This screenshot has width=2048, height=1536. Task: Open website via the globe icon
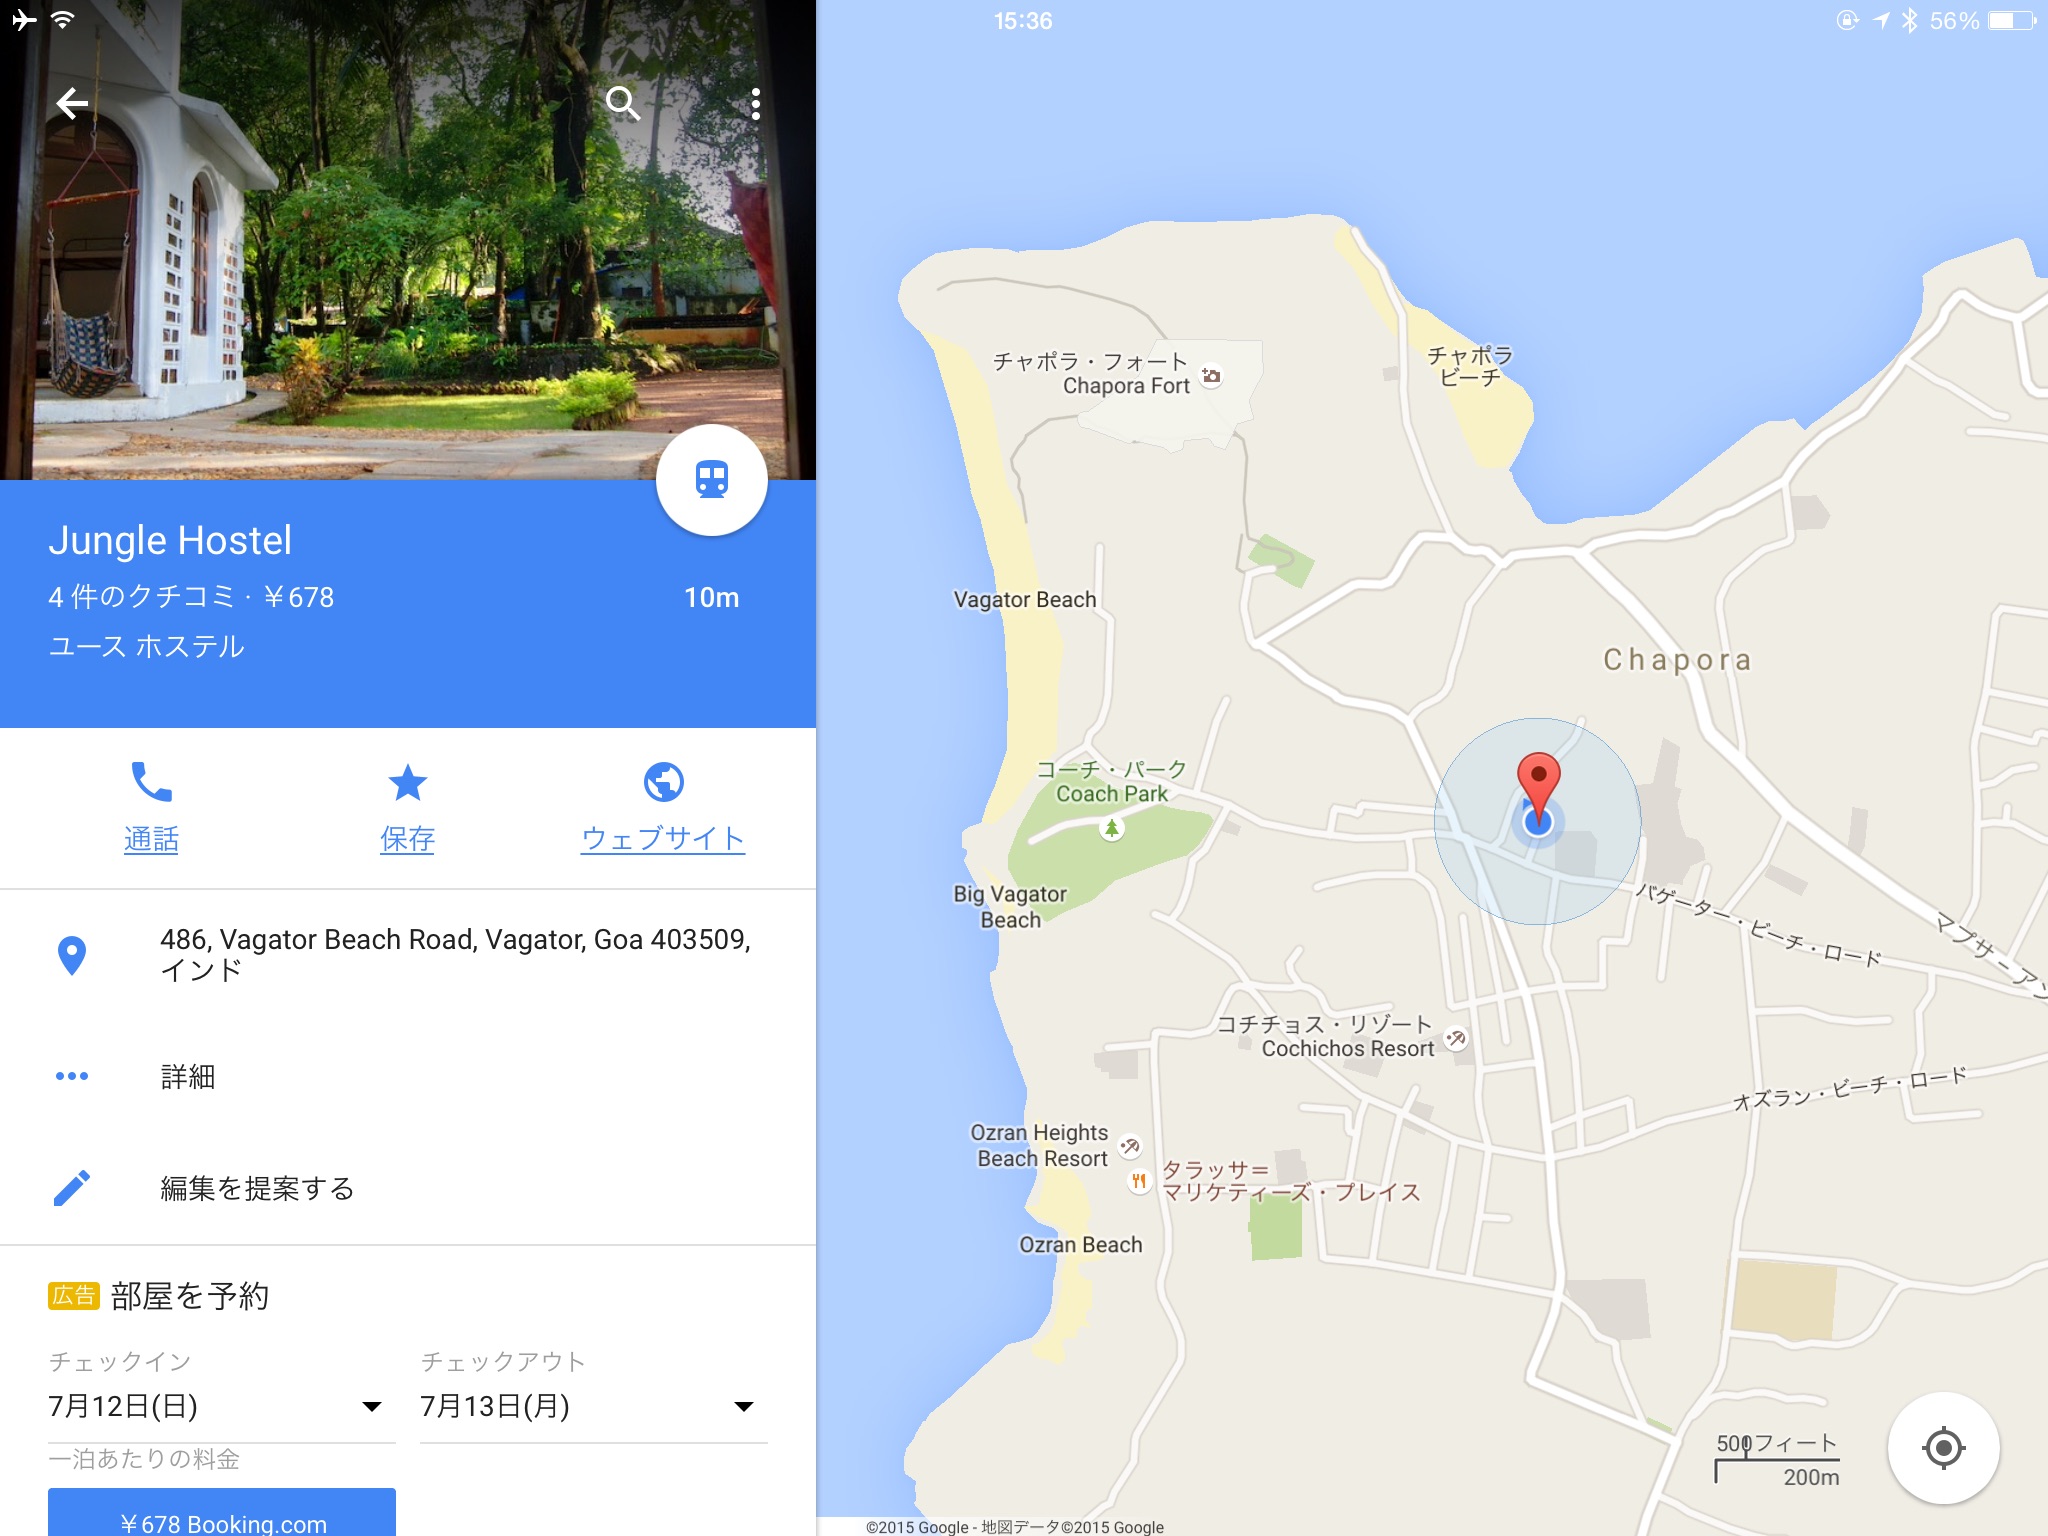click(x=664, y=782)
